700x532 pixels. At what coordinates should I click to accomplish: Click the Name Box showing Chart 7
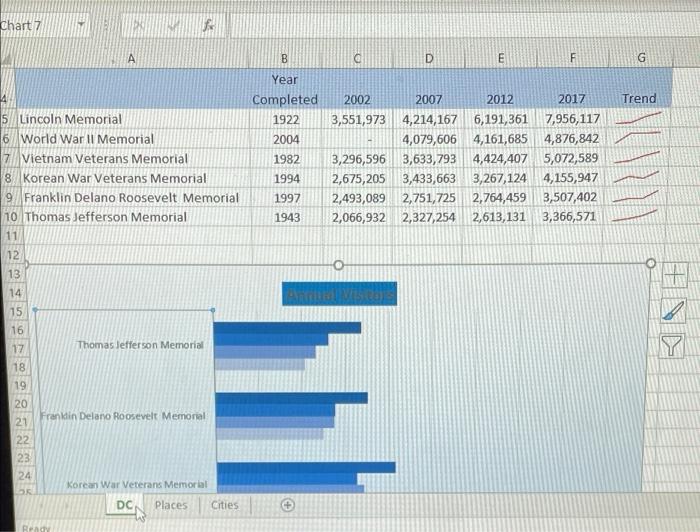click(x=38, y=25)
